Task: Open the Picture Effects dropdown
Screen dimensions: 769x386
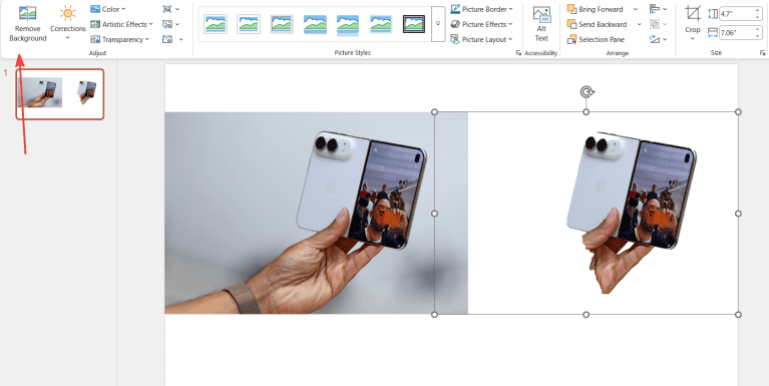Action: tap(482, 24)
